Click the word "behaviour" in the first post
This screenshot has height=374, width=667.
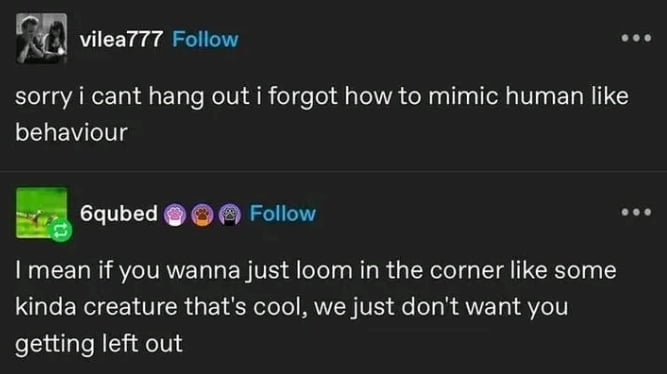click(71, 132)
